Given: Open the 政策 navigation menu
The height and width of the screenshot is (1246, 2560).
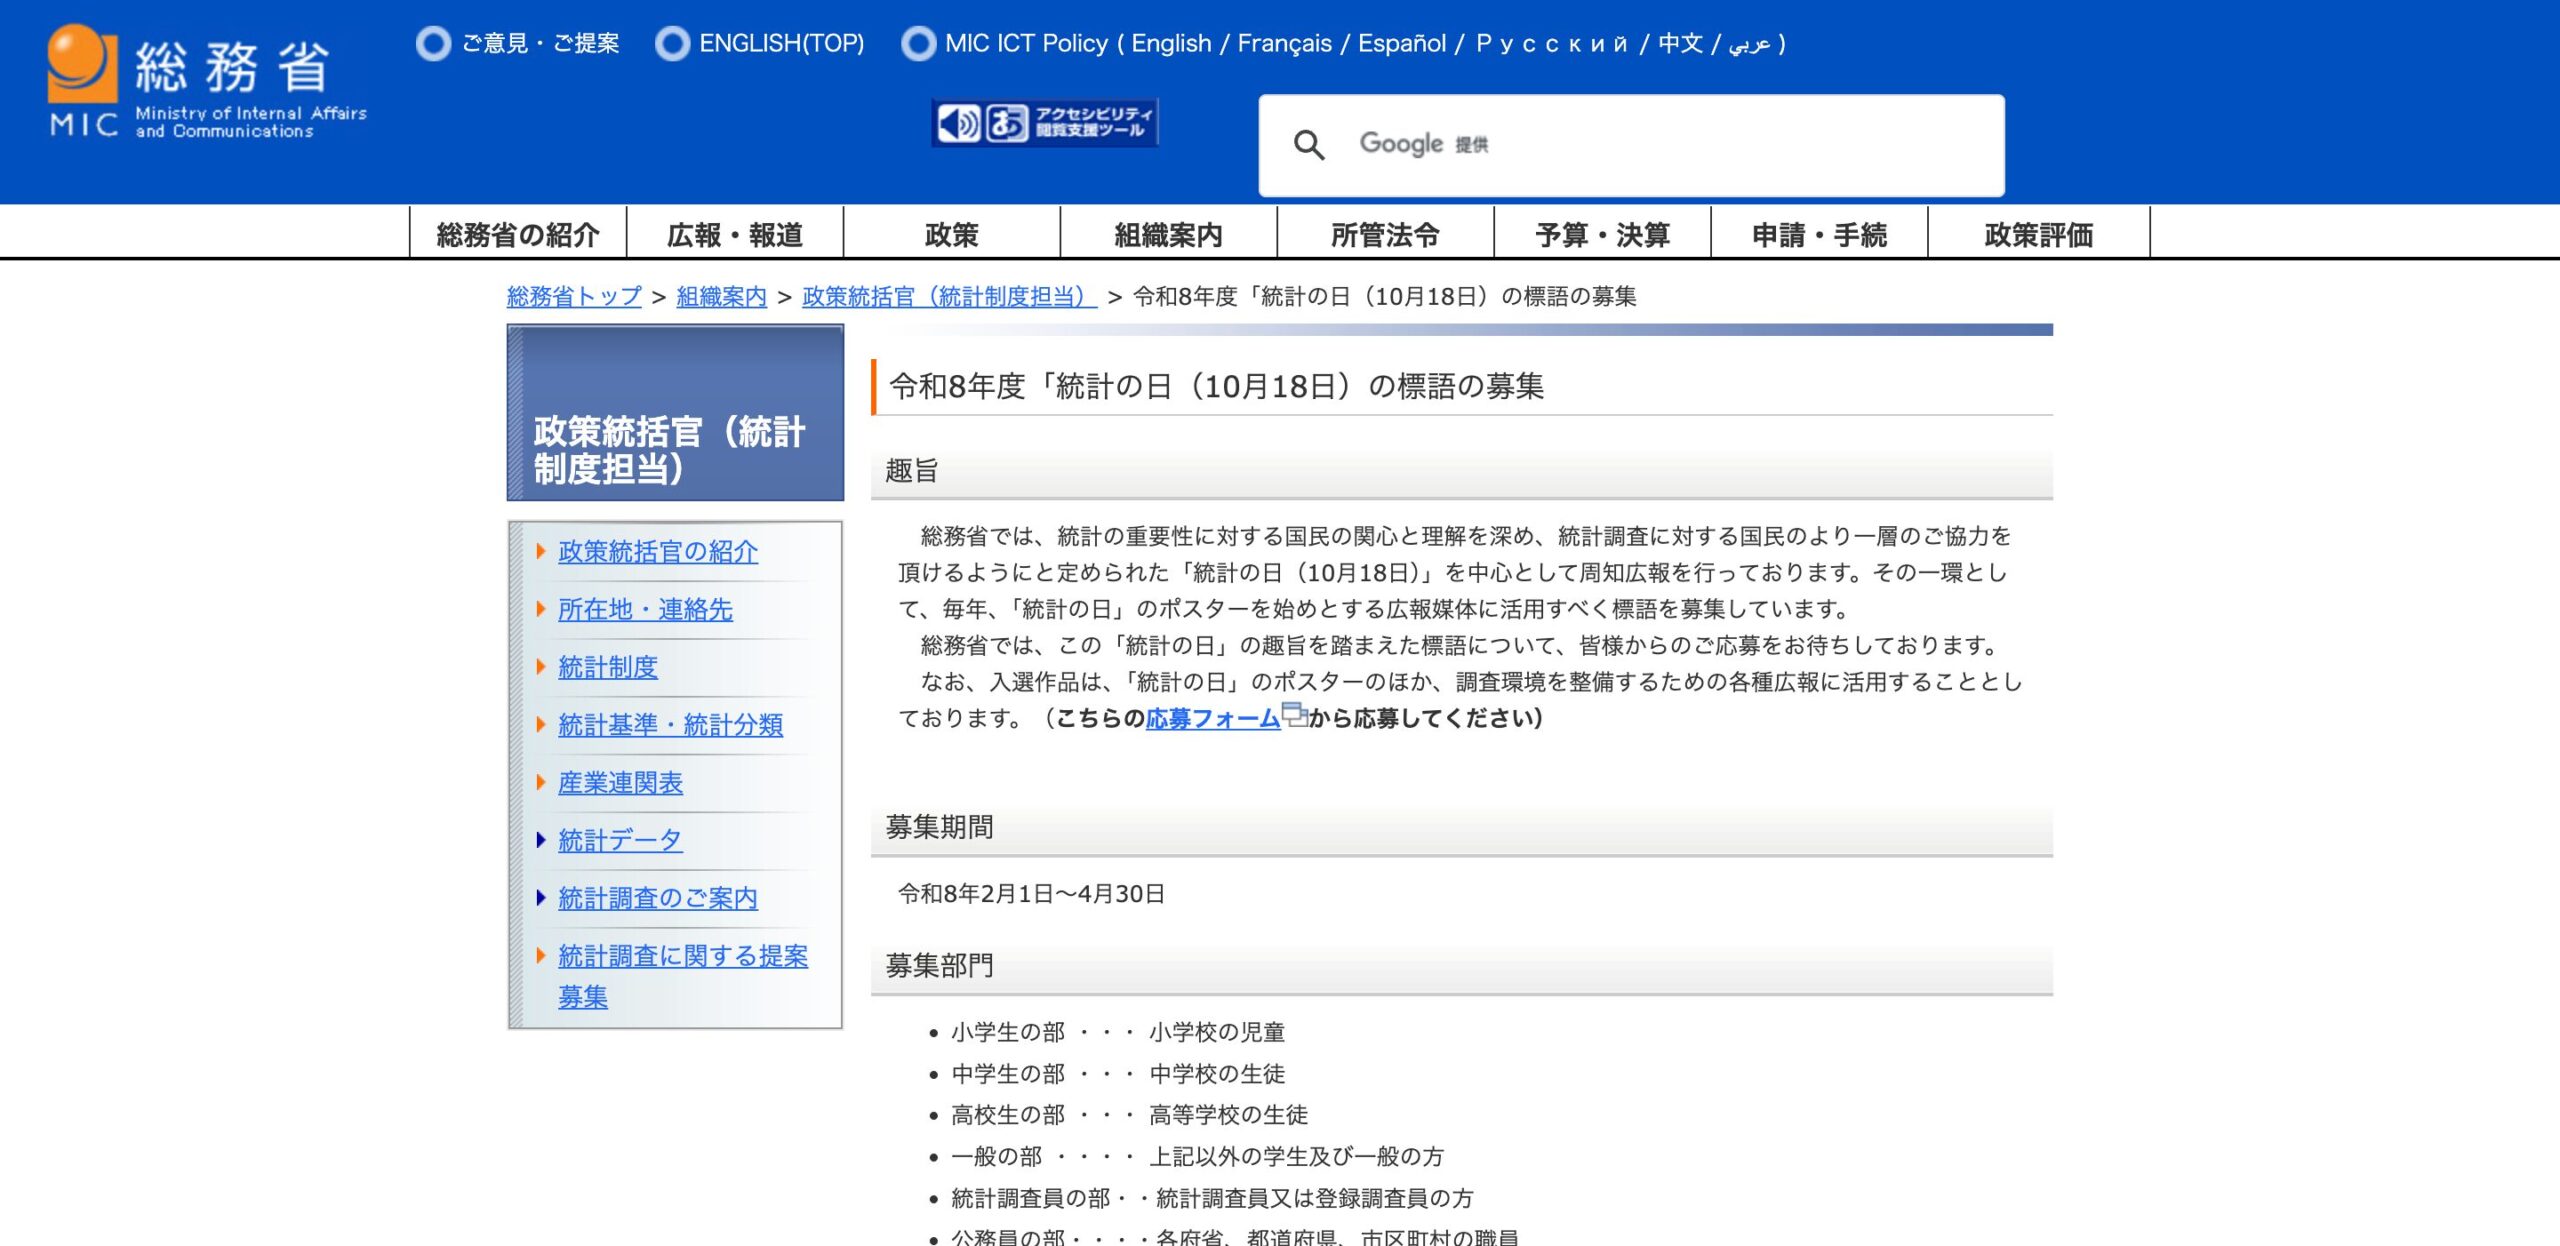Looking at the screenshot, I should pyautogui.click(x=951, y=235).
